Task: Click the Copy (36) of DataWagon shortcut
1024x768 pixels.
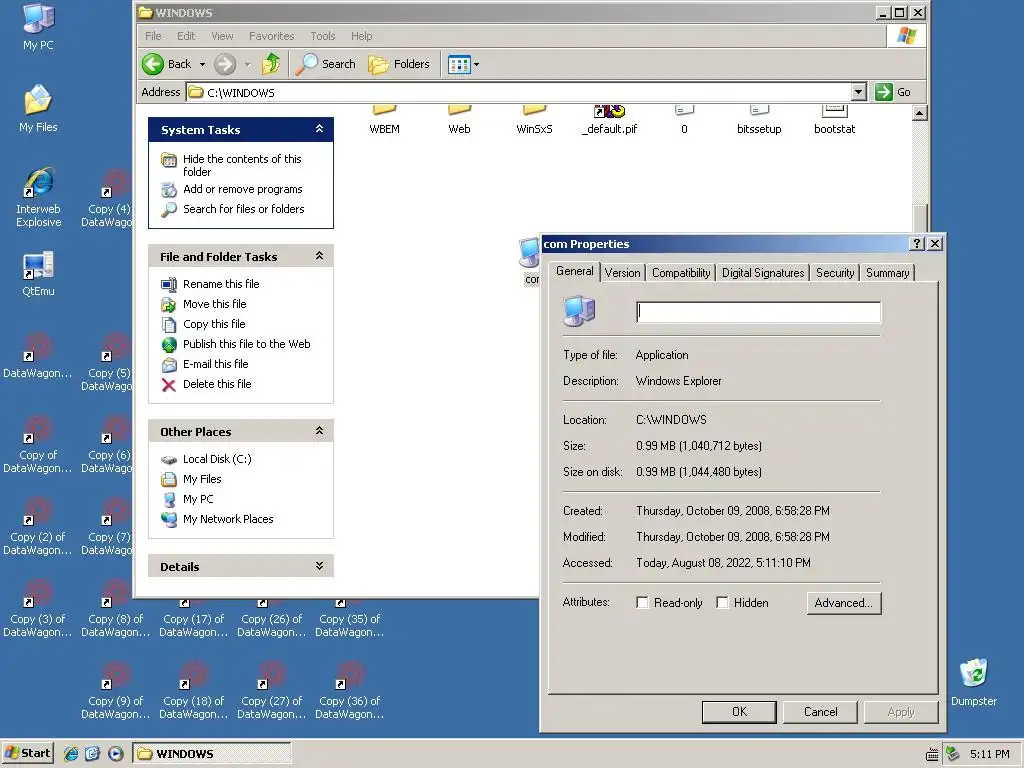Action: (x=350, y=690)
